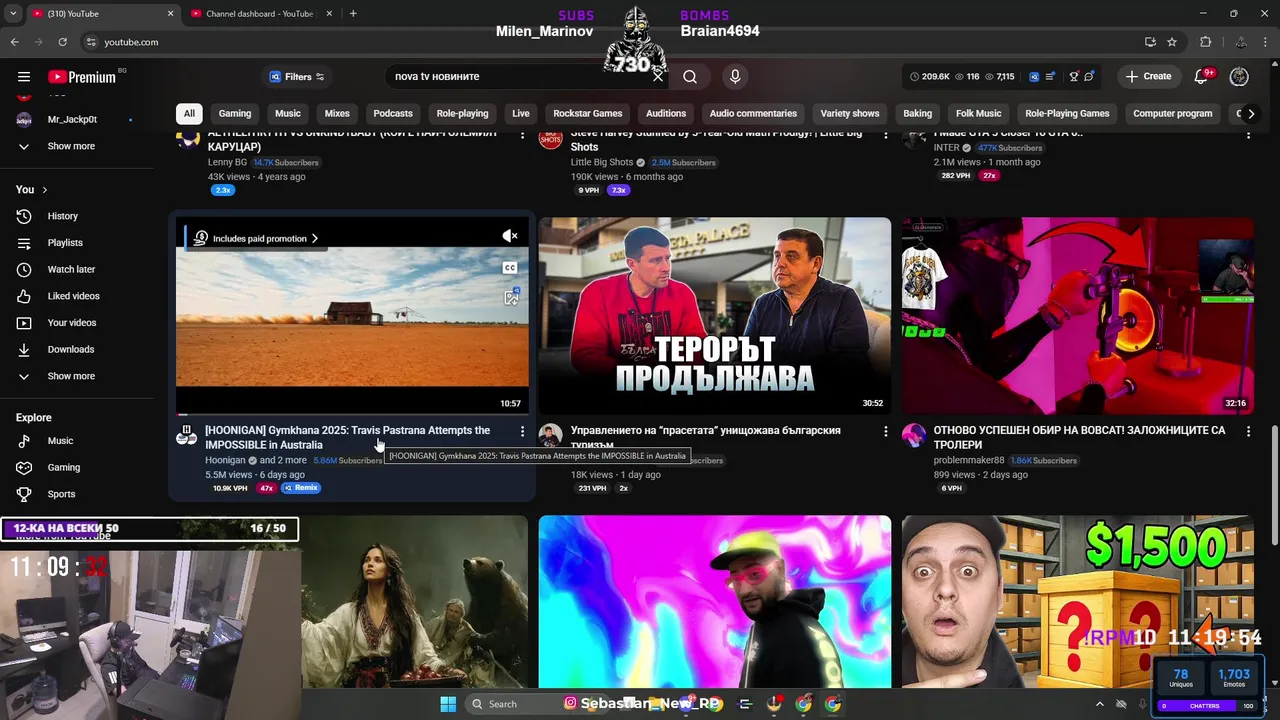Open the account avatar menu

1239,76
